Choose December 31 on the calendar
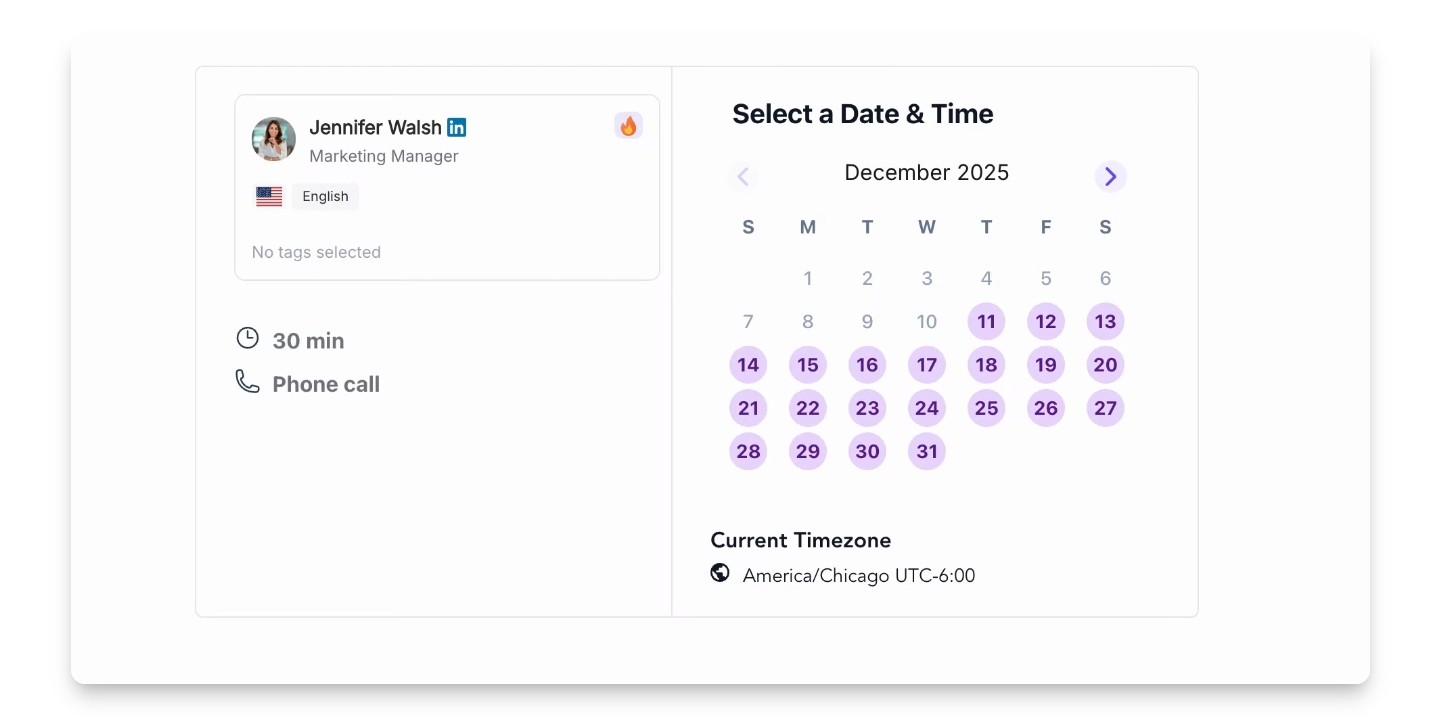Viewport: 1440px width, 720px height. pyautogui.click(x=927, y=451)
